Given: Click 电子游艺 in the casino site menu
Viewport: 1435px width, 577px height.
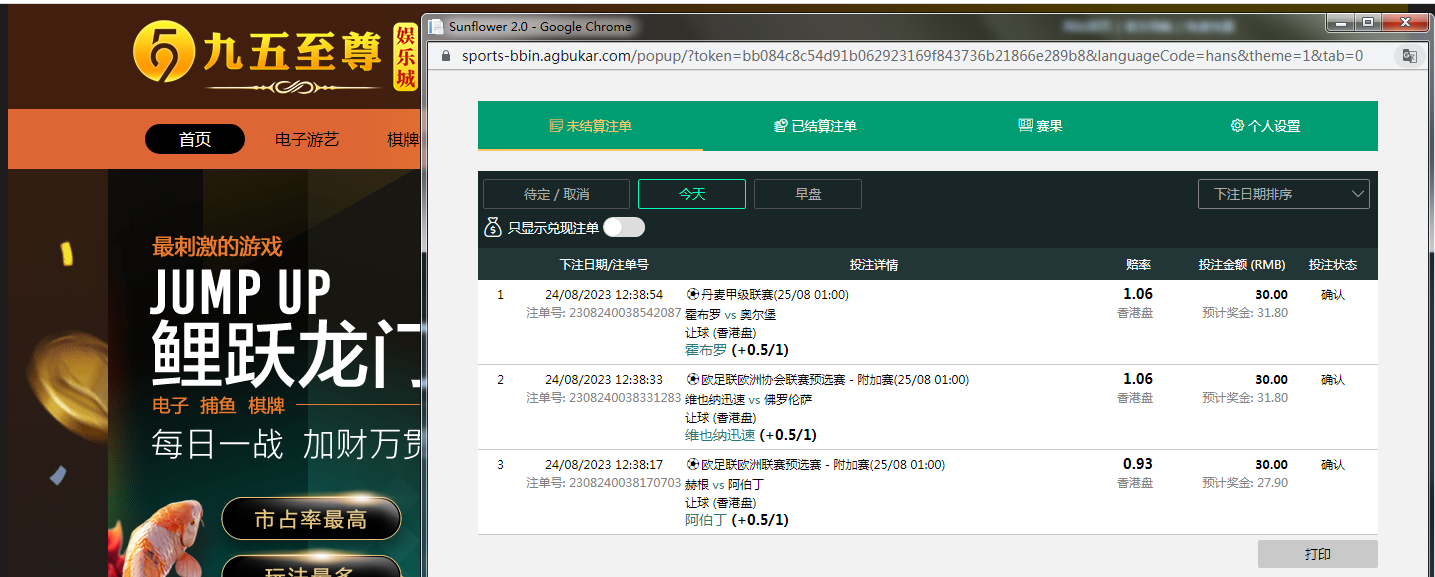Looking at the screenshot, I should coord(307,139).
